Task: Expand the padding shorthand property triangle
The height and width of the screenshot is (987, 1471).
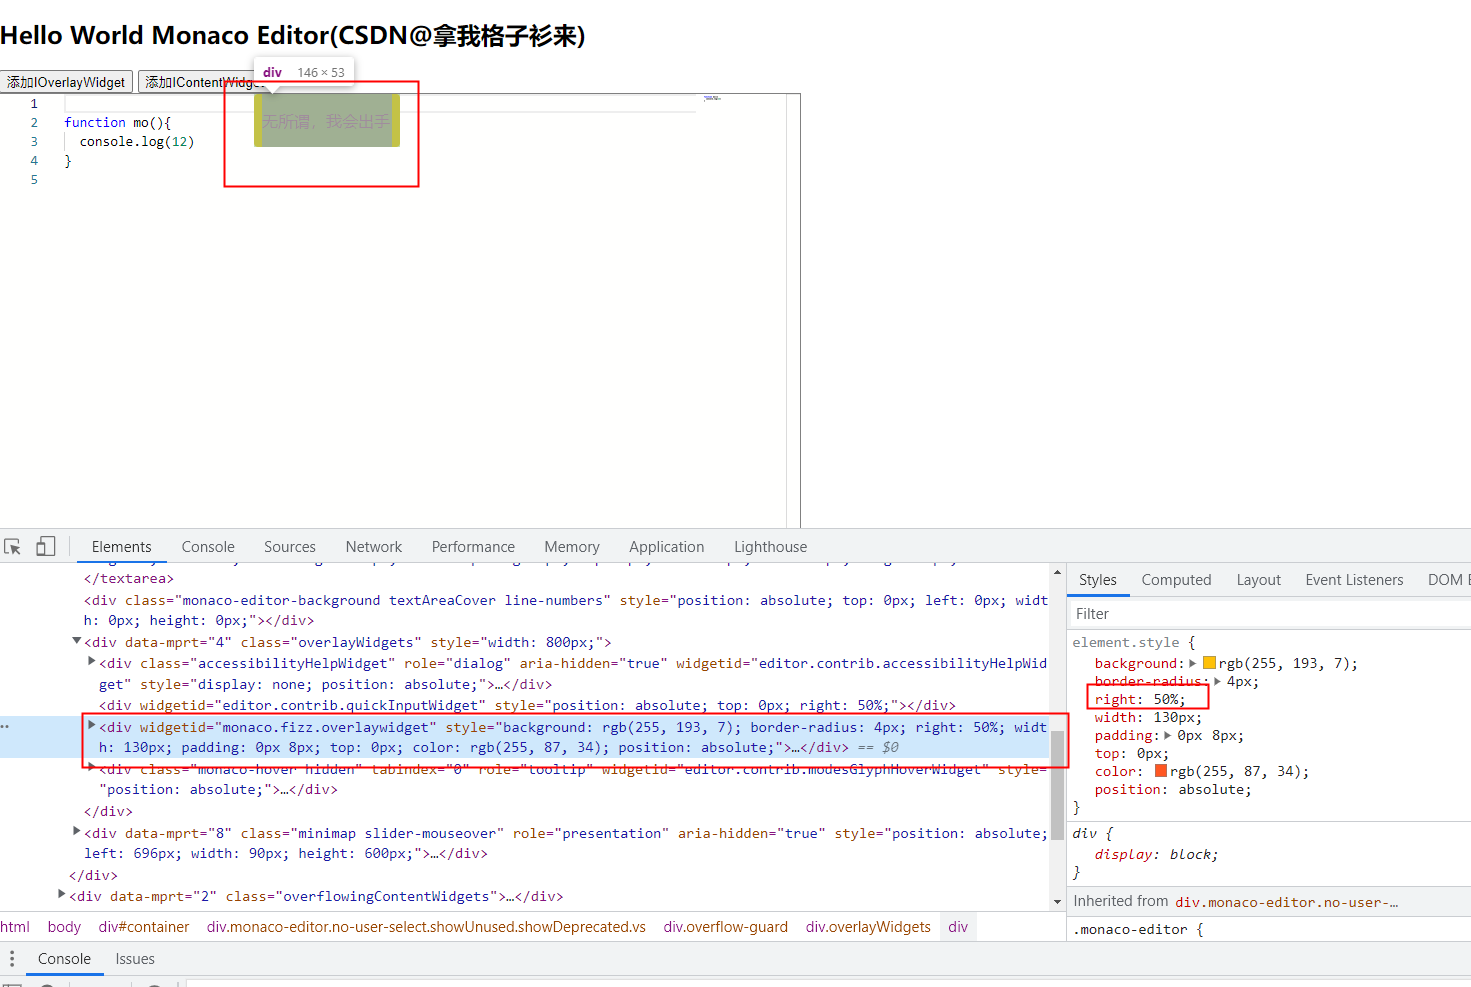Action: (1168, 735)
